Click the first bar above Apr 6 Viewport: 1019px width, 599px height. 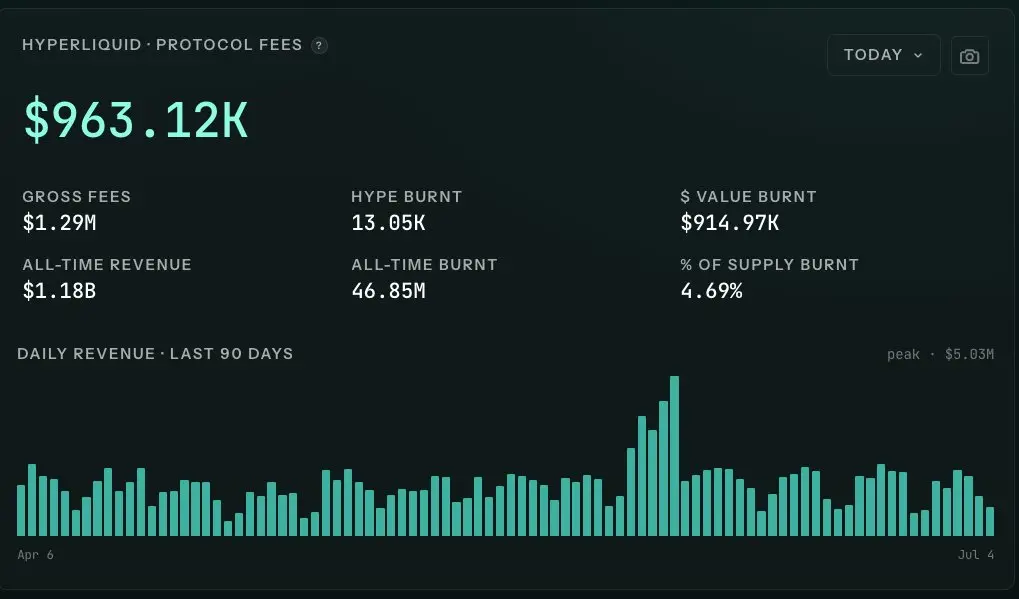click(21, 510)
